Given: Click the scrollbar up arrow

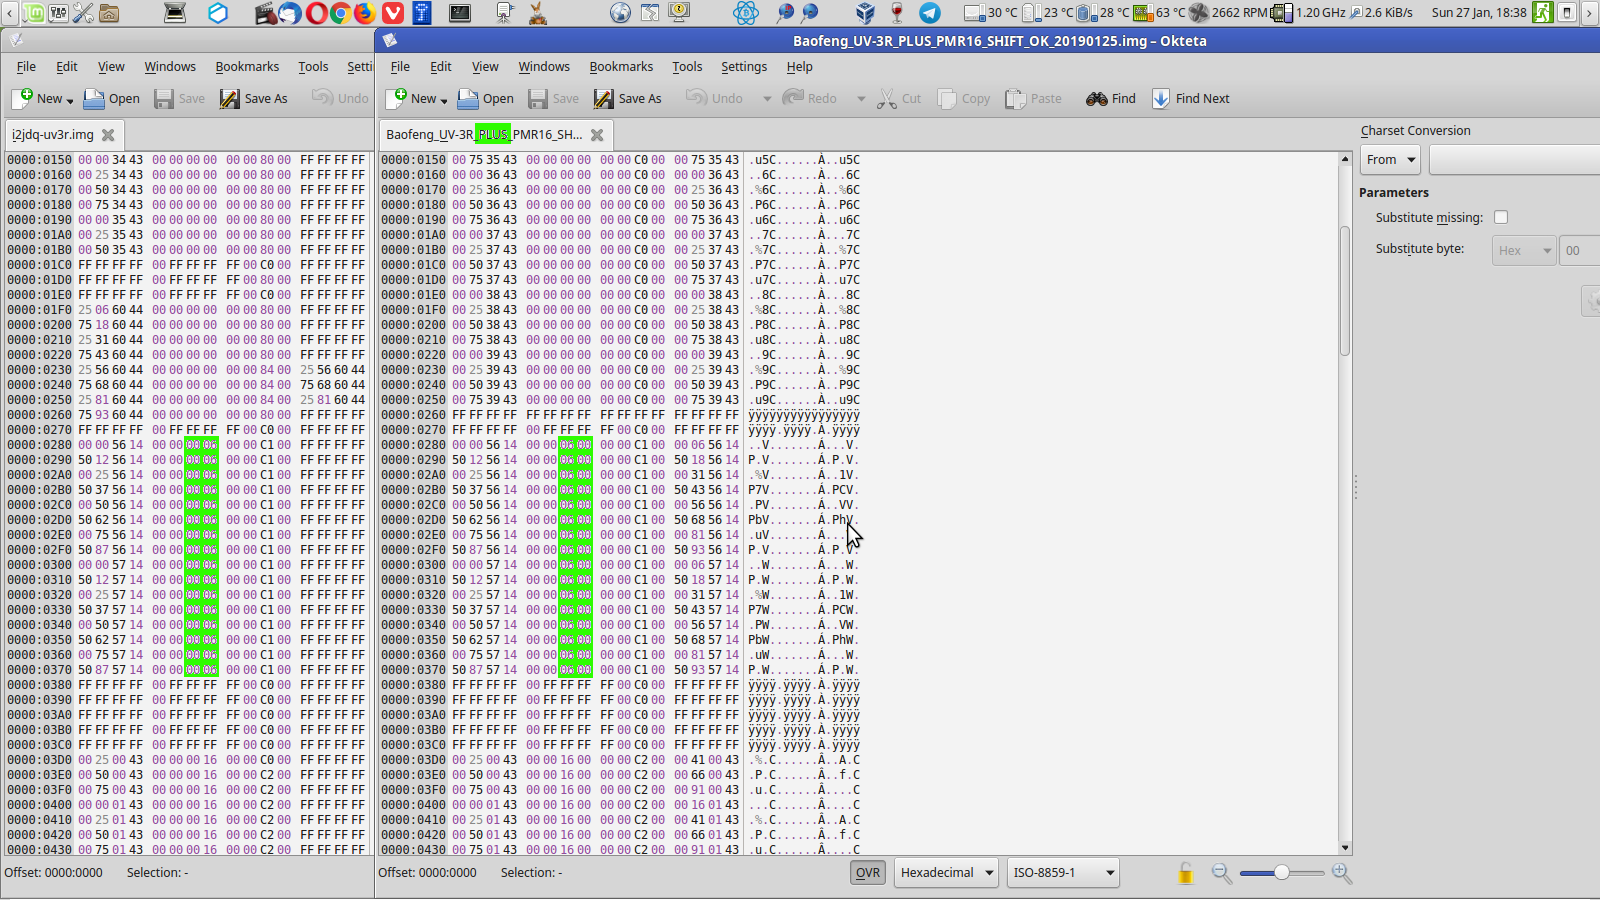Looking at the screenshot, I should 1344,159.
